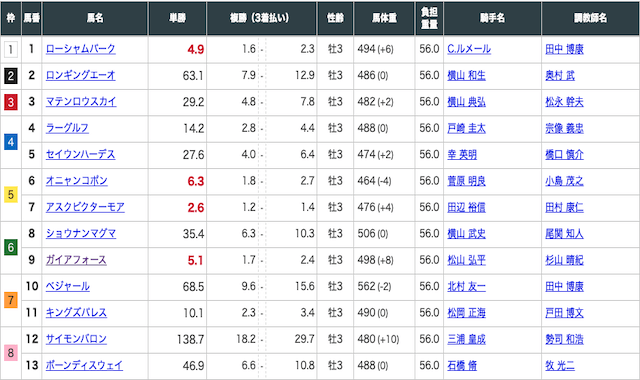The width and height of the screenshot is (640, 380).
Task: Click アスクビクターモア horse link
Action: pos(85,207)
